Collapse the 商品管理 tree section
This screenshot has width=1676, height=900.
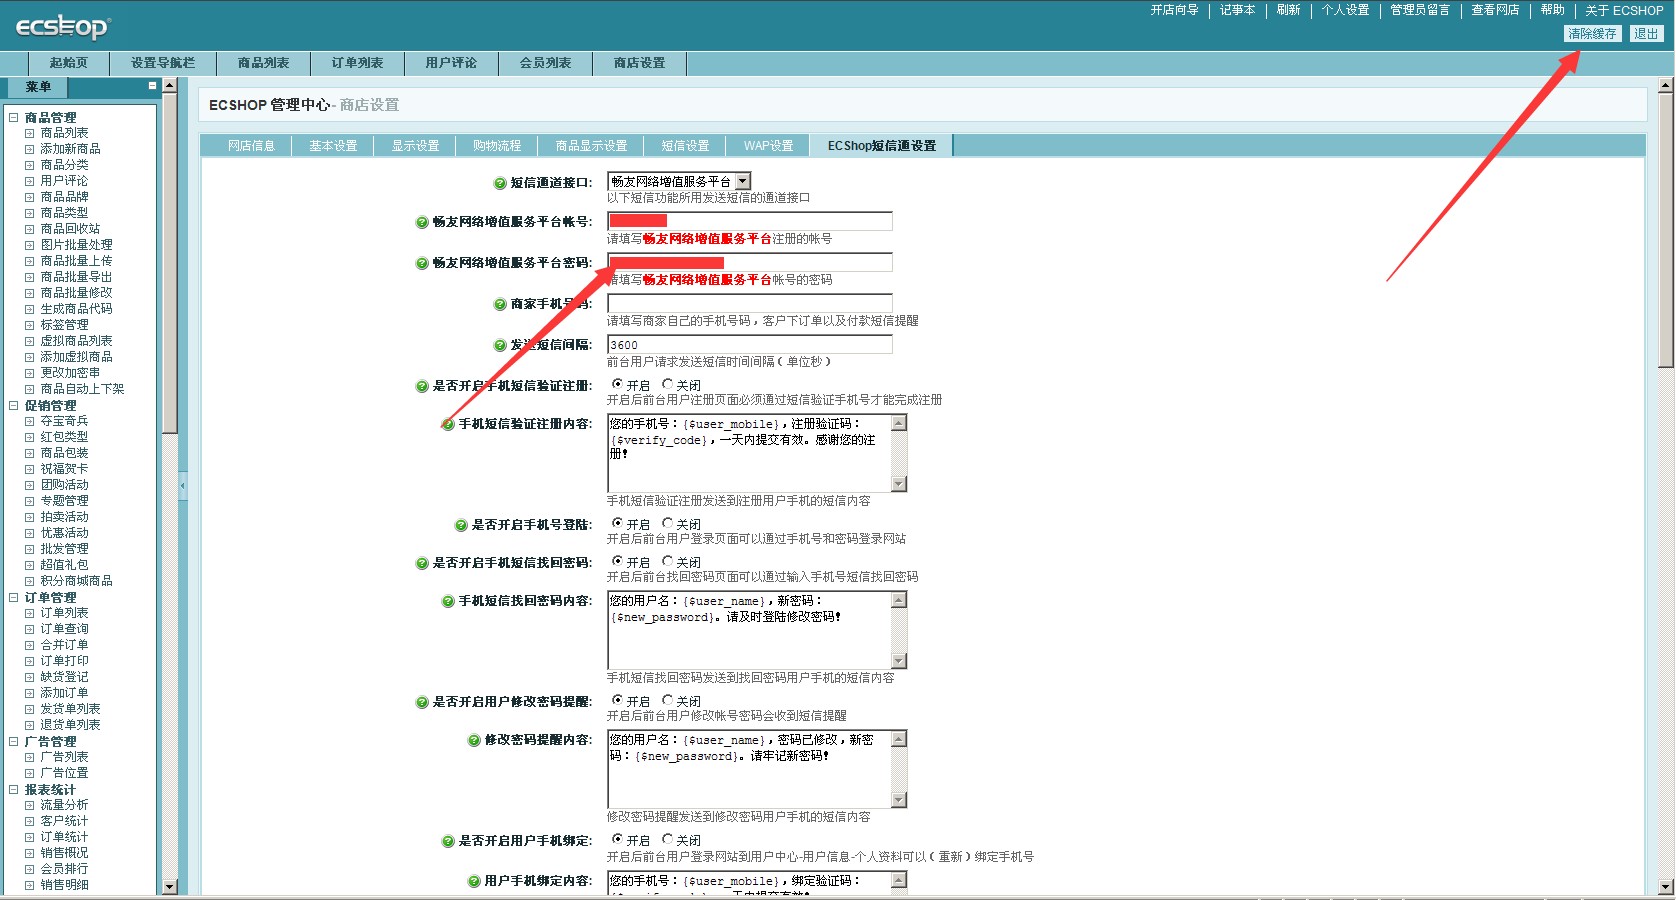click(14, 117)
